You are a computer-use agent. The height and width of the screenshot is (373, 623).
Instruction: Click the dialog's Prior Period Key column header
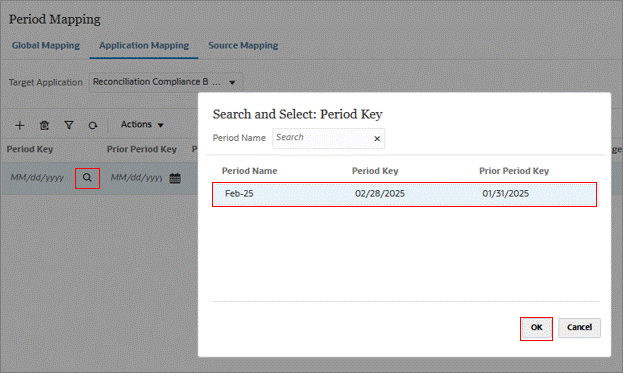[514, 171]
